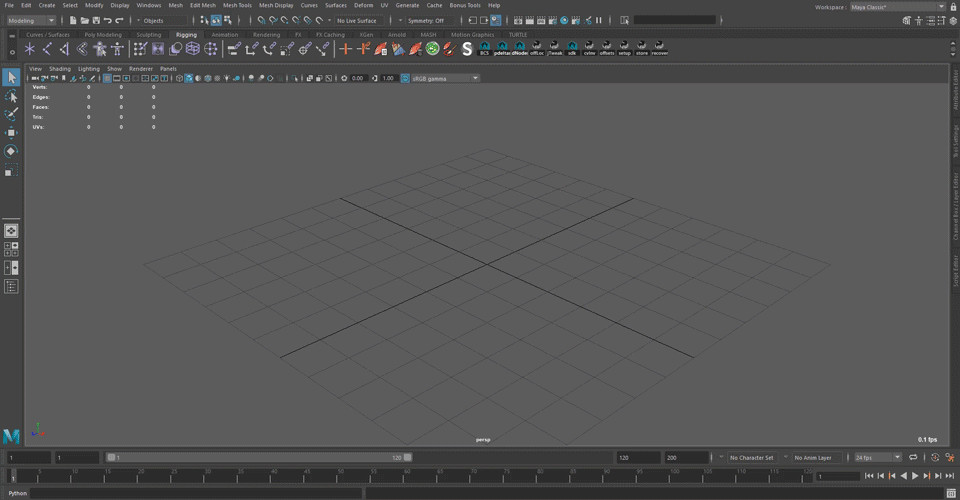Toggle the Outliner panel icon
This screenshot has height=500, width=960.
pyautogui.click(x=11, y=286)
